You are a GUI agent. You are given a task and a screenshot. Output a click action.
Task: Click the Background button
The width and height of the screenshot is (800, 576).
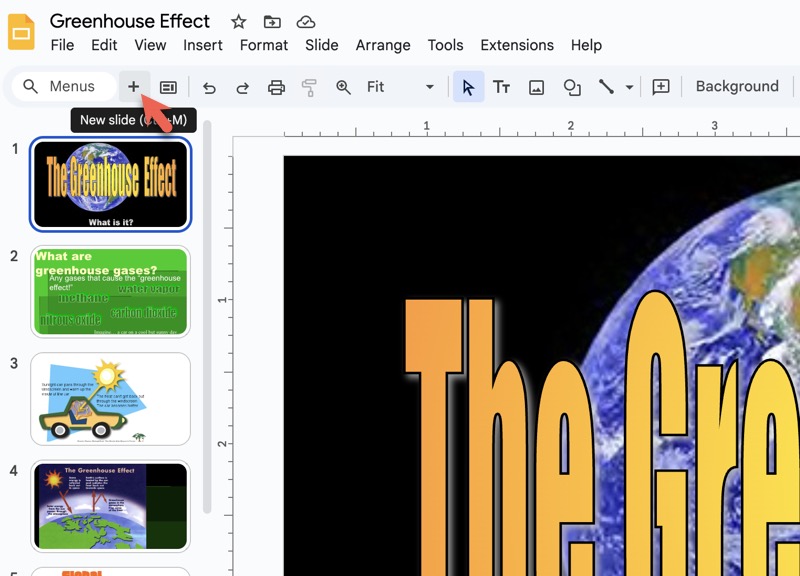737,87
